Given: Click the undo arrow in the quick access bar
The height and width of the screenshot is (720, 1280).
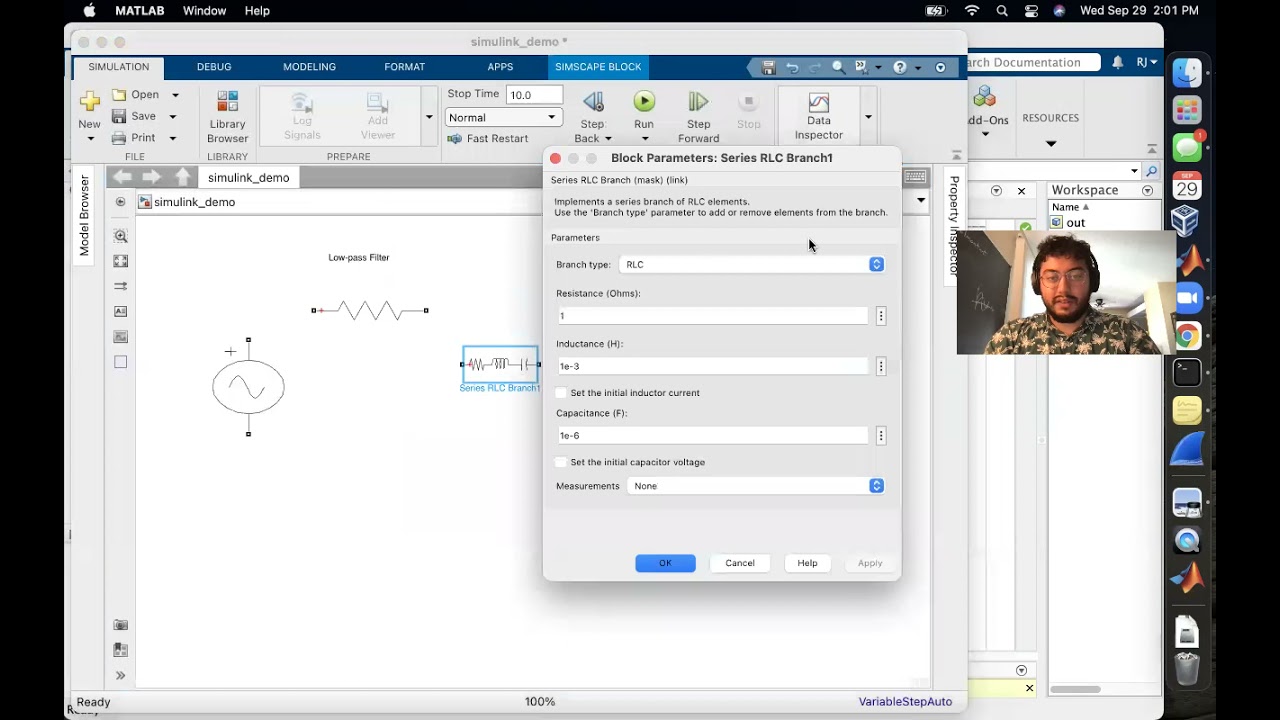Looking at the screenshot, I should [x=792, y=67].
